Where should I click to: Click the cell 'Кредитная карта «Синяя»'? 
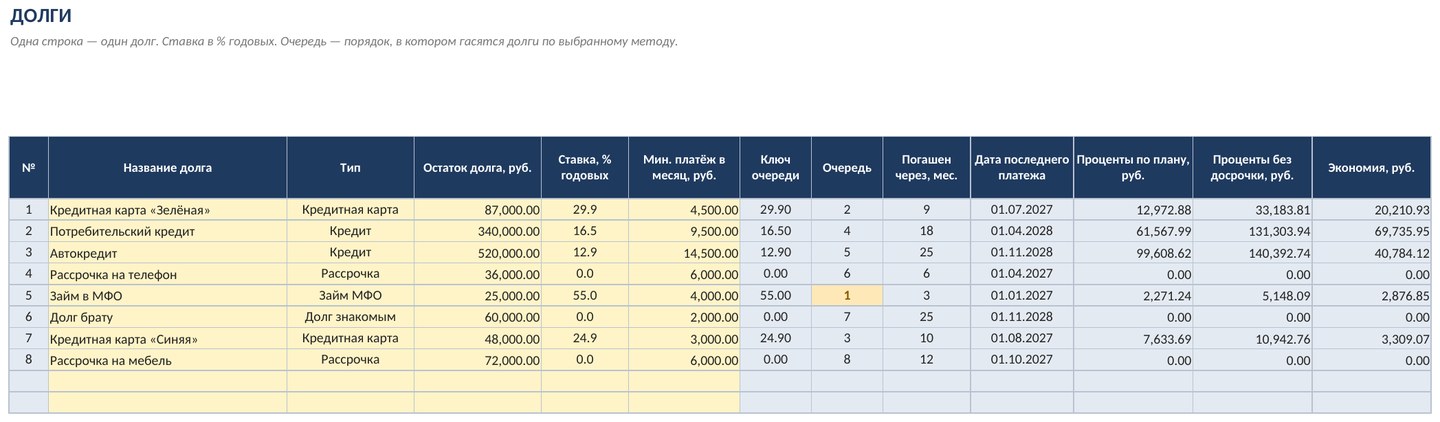[x=167, y=338]
